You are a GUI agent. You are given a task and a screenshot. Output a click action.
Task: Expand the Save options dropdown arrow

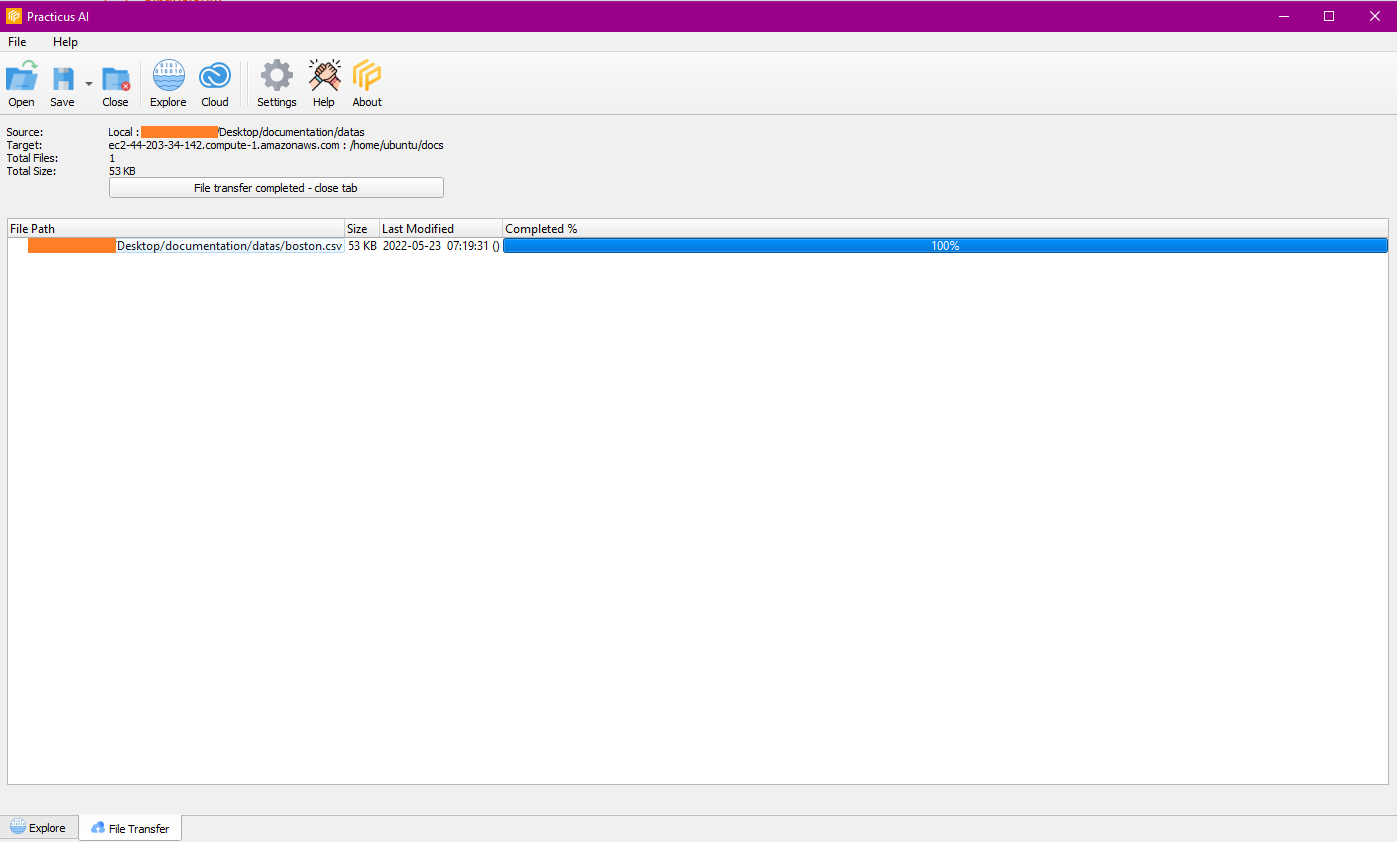coord(88,83)
